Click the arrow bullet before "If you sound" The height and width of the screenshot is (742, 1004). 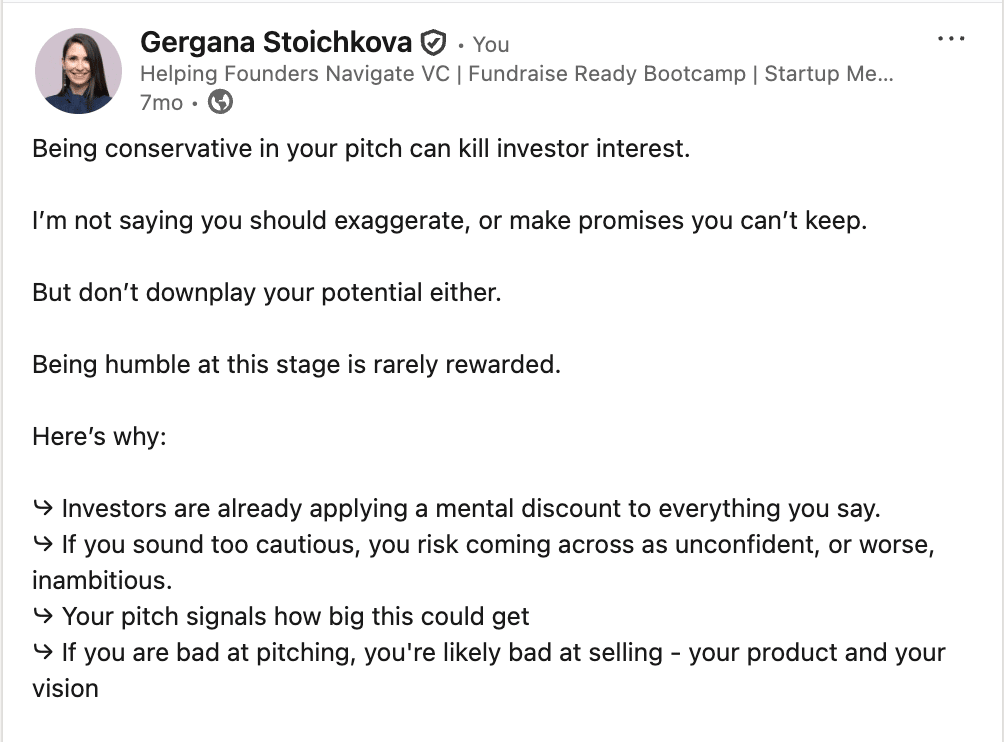pyautogui.click(x=43, y=544)
